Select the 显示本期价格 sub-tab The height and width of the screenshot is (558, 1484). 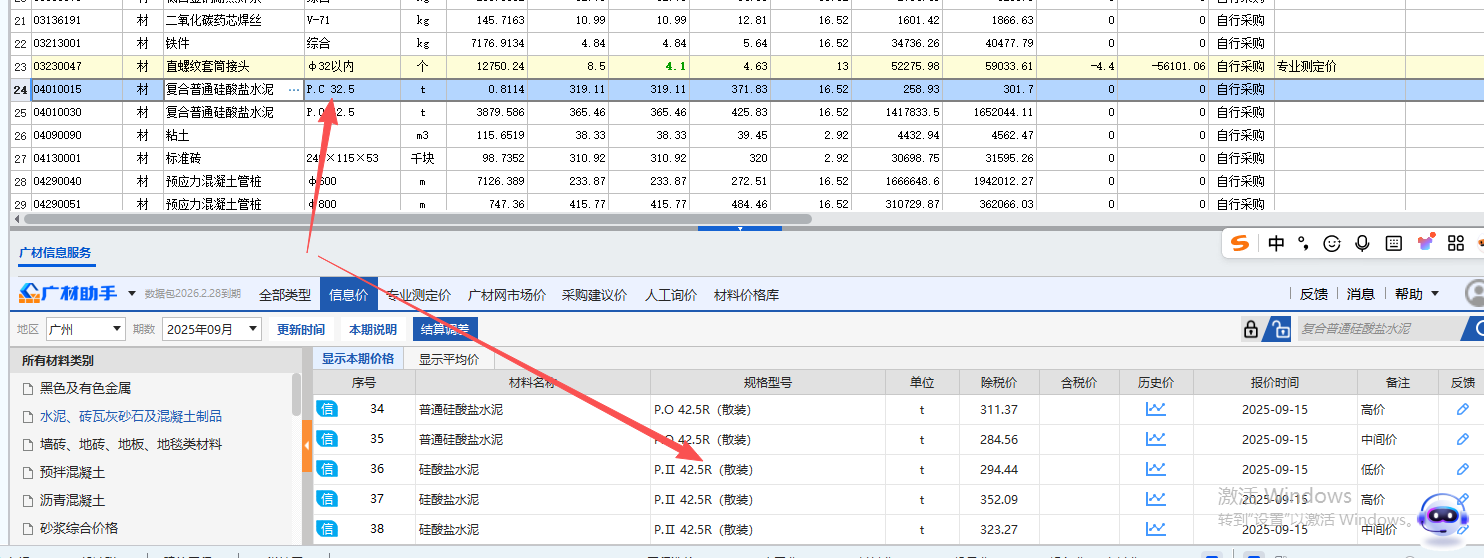click(x=358, y=359)
